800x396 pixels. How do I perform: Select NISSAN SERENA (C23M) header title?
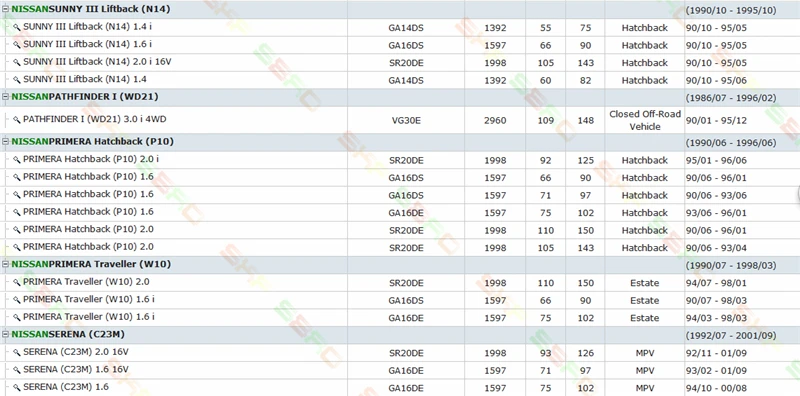click(68, 334)
